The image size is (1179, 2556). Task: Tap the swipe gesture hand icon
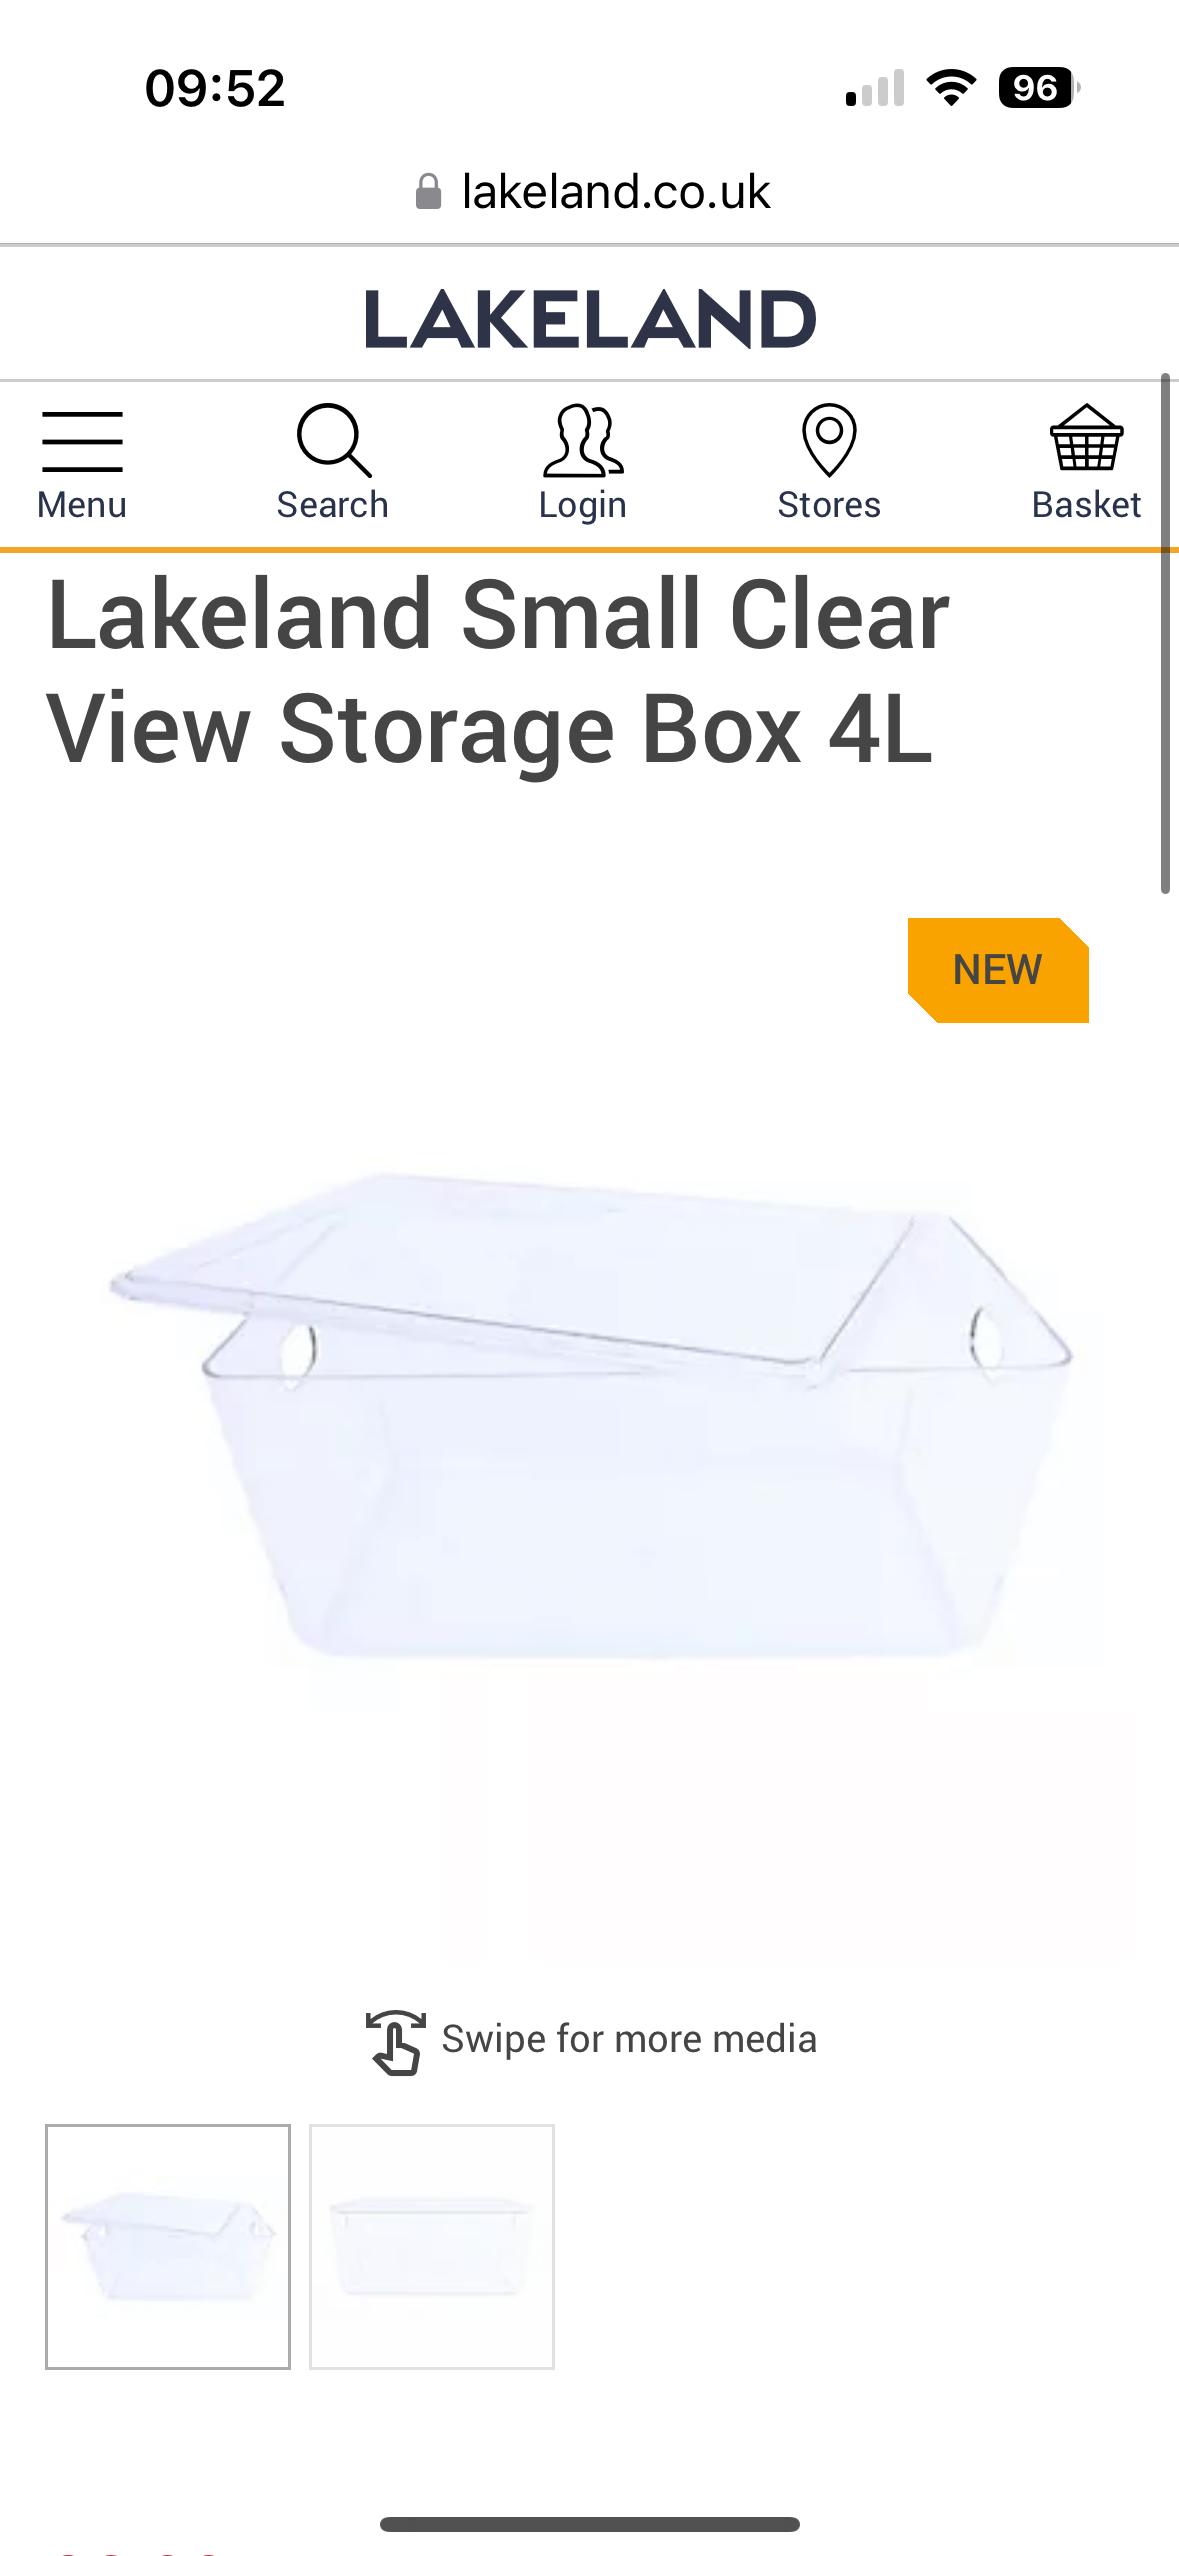click(396, 2042)
